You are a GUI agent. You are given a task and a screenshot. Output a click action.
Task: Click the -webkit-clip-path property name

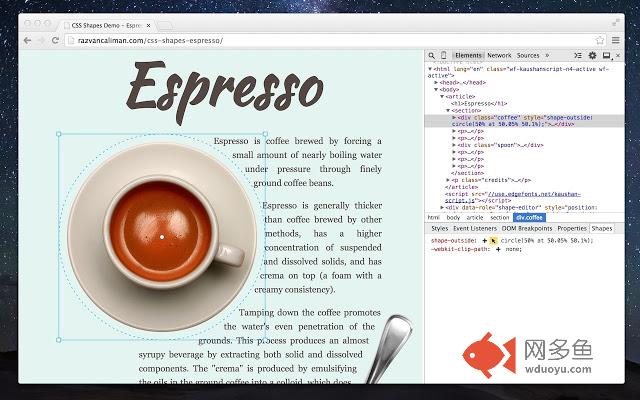(460, 249)
